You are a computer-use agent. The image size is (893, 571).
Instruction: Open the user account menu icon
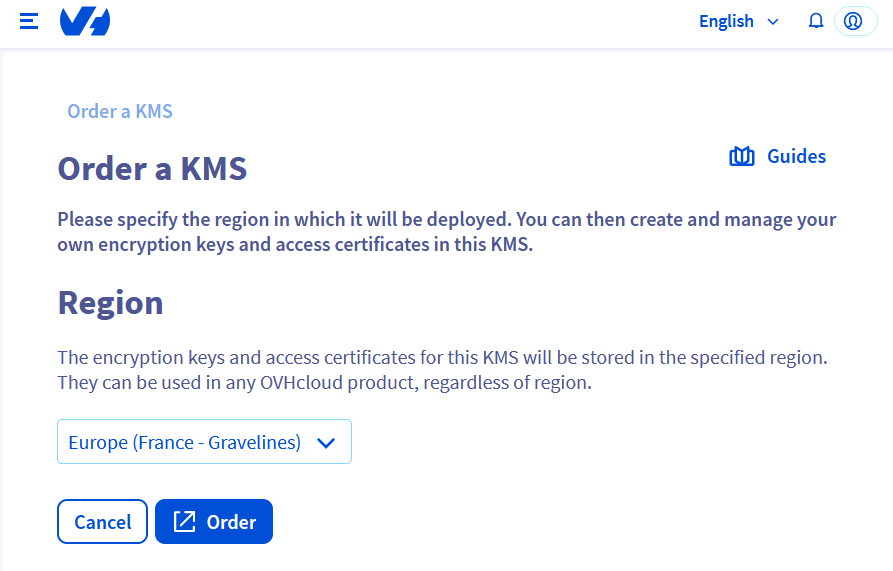tap(853, 21)
